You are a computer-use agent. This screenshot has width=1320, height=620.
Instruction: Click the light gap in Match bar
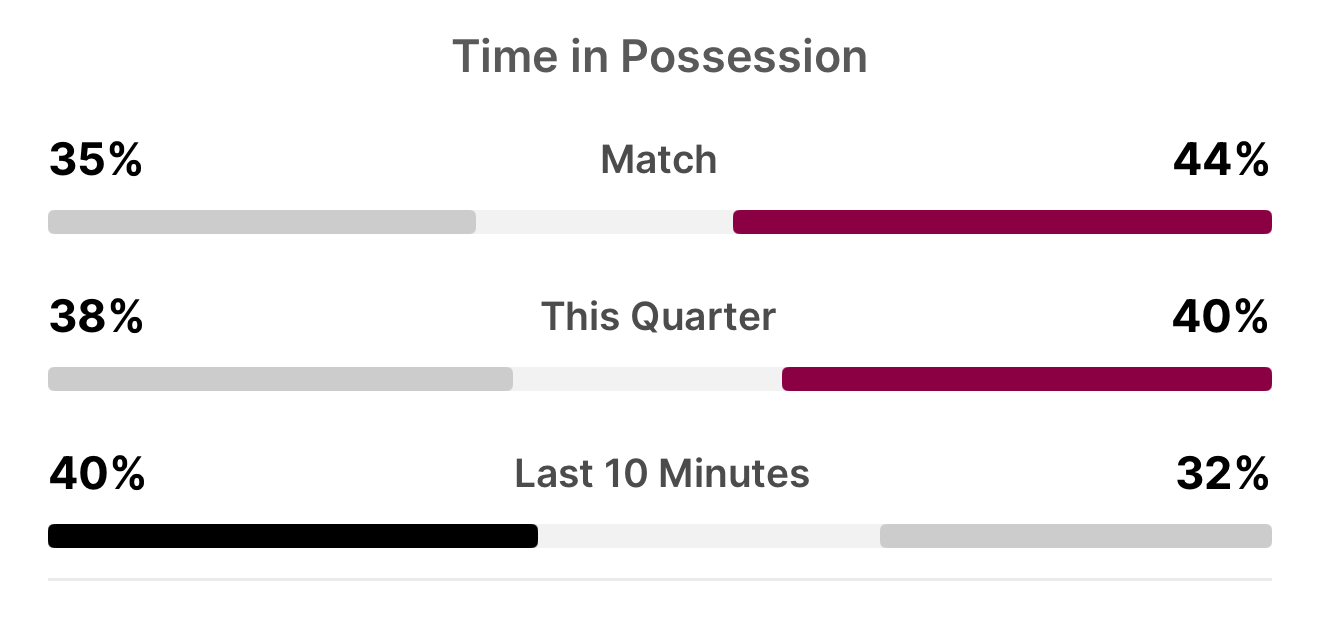604,222
